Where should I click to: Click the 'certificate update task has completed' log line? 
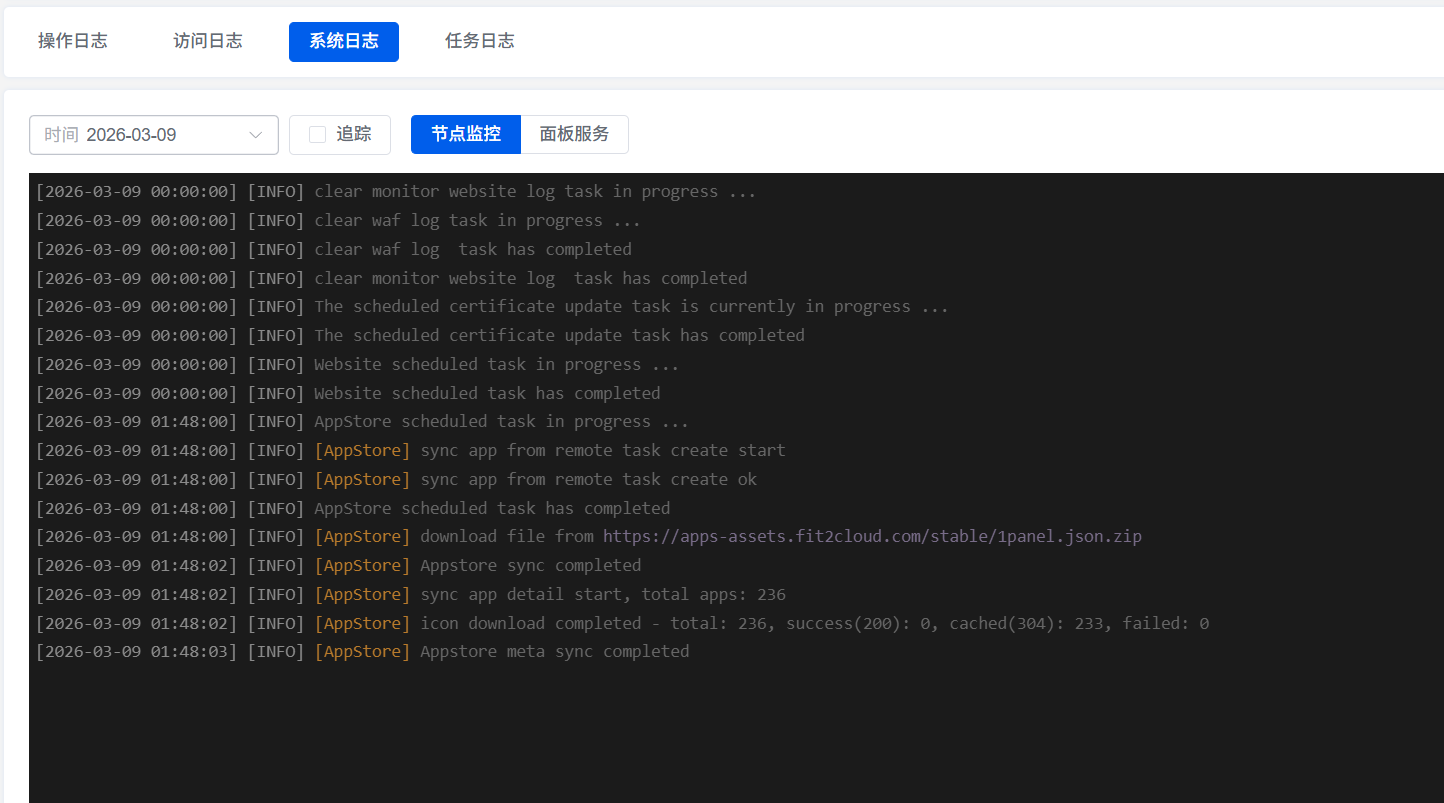pyautogui.click(x=559, y=336)
